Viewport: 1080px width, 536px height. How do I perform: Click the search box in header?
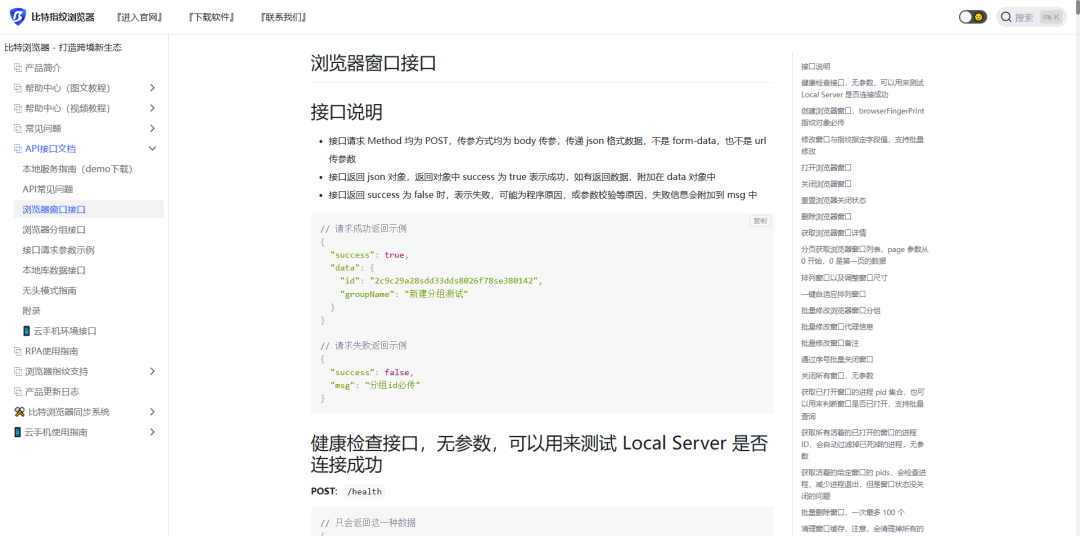tap(1032, 17)
